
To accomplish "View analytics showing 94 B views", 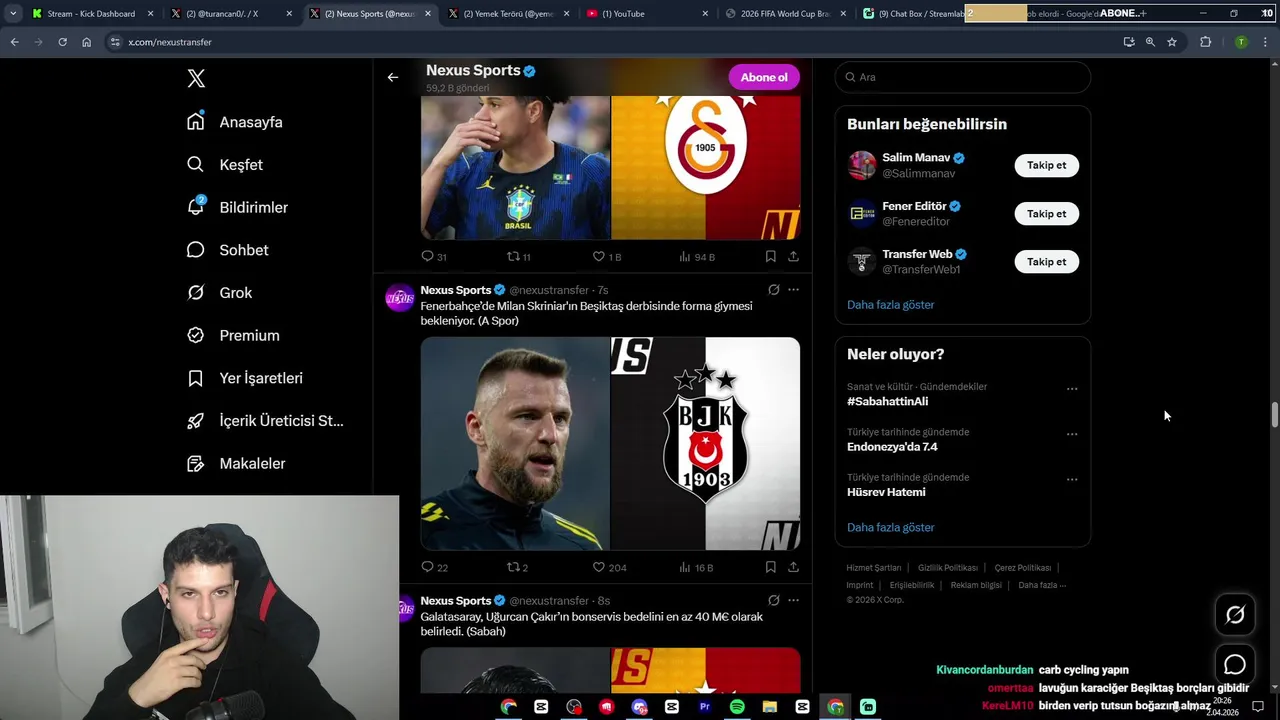I will (x=696, y=257).
